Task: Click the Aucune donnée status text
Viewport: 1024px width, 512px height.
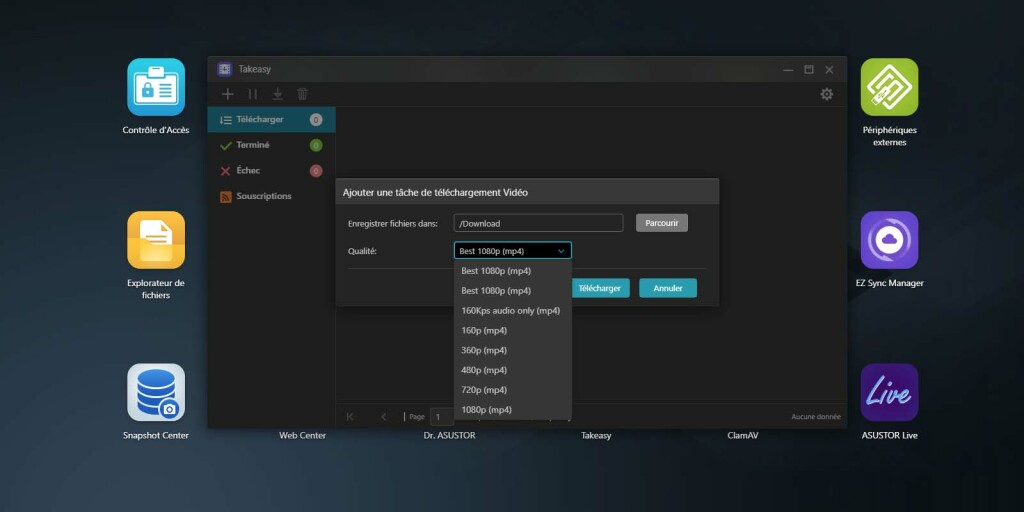Action: (816, 417)
